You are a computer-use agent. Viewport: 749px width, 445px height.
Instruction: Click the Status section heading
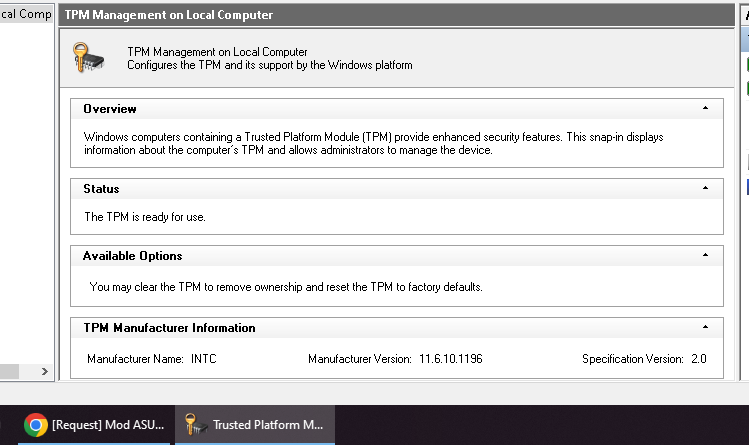point(101,189)
